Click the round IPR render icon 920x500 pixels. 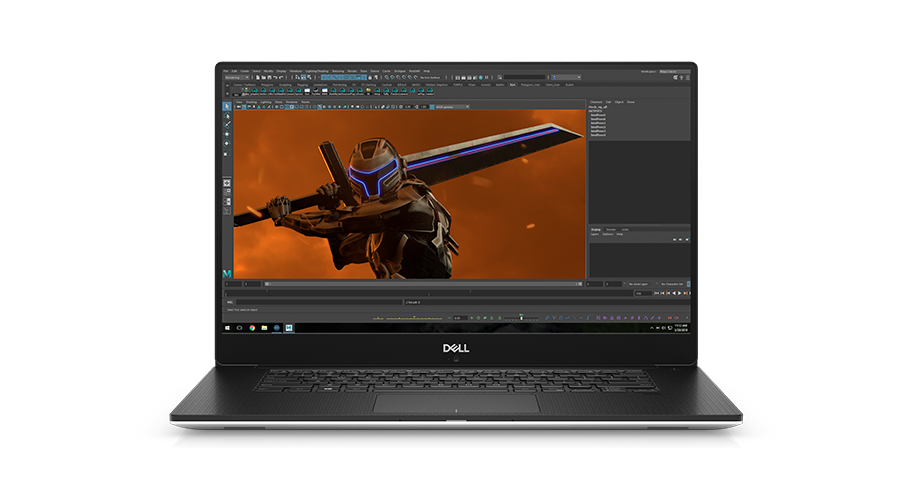[481, 77]
